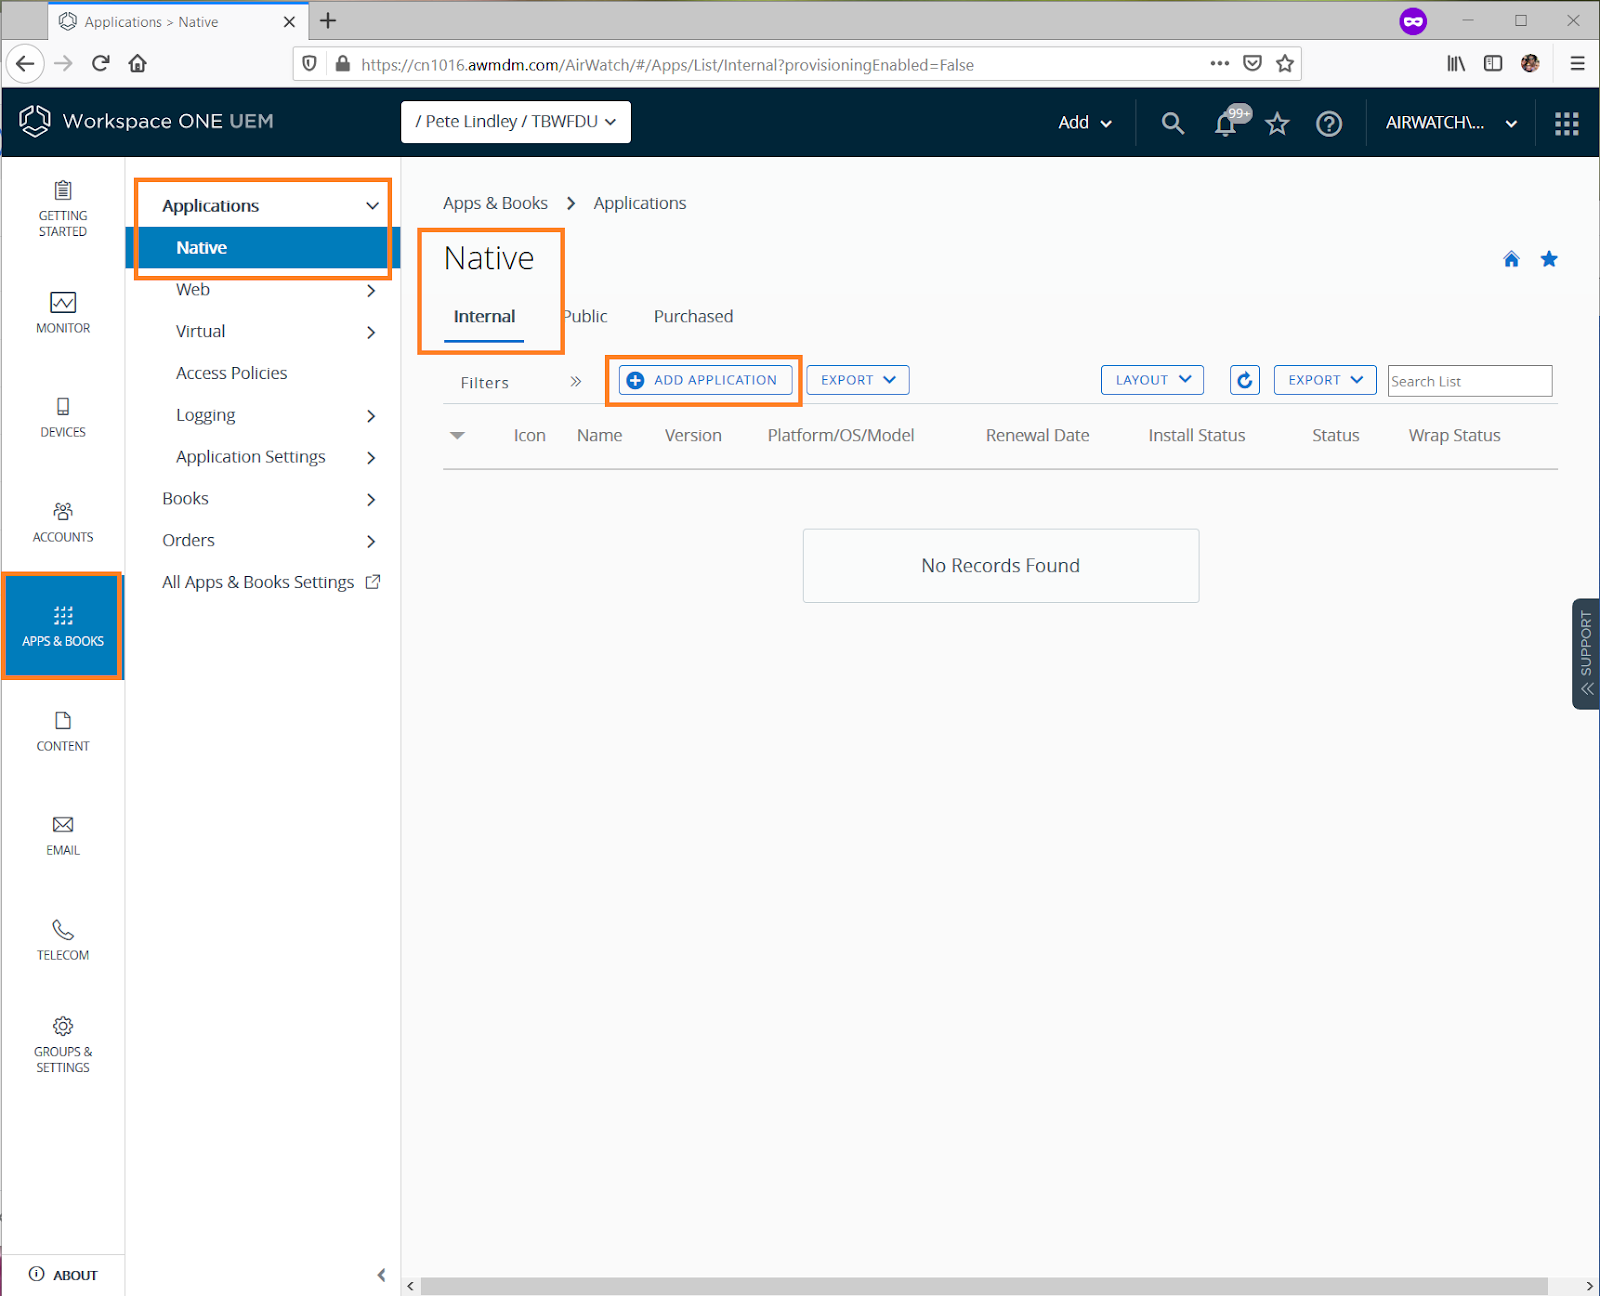Open the Support side tab

pos(1586,654)
